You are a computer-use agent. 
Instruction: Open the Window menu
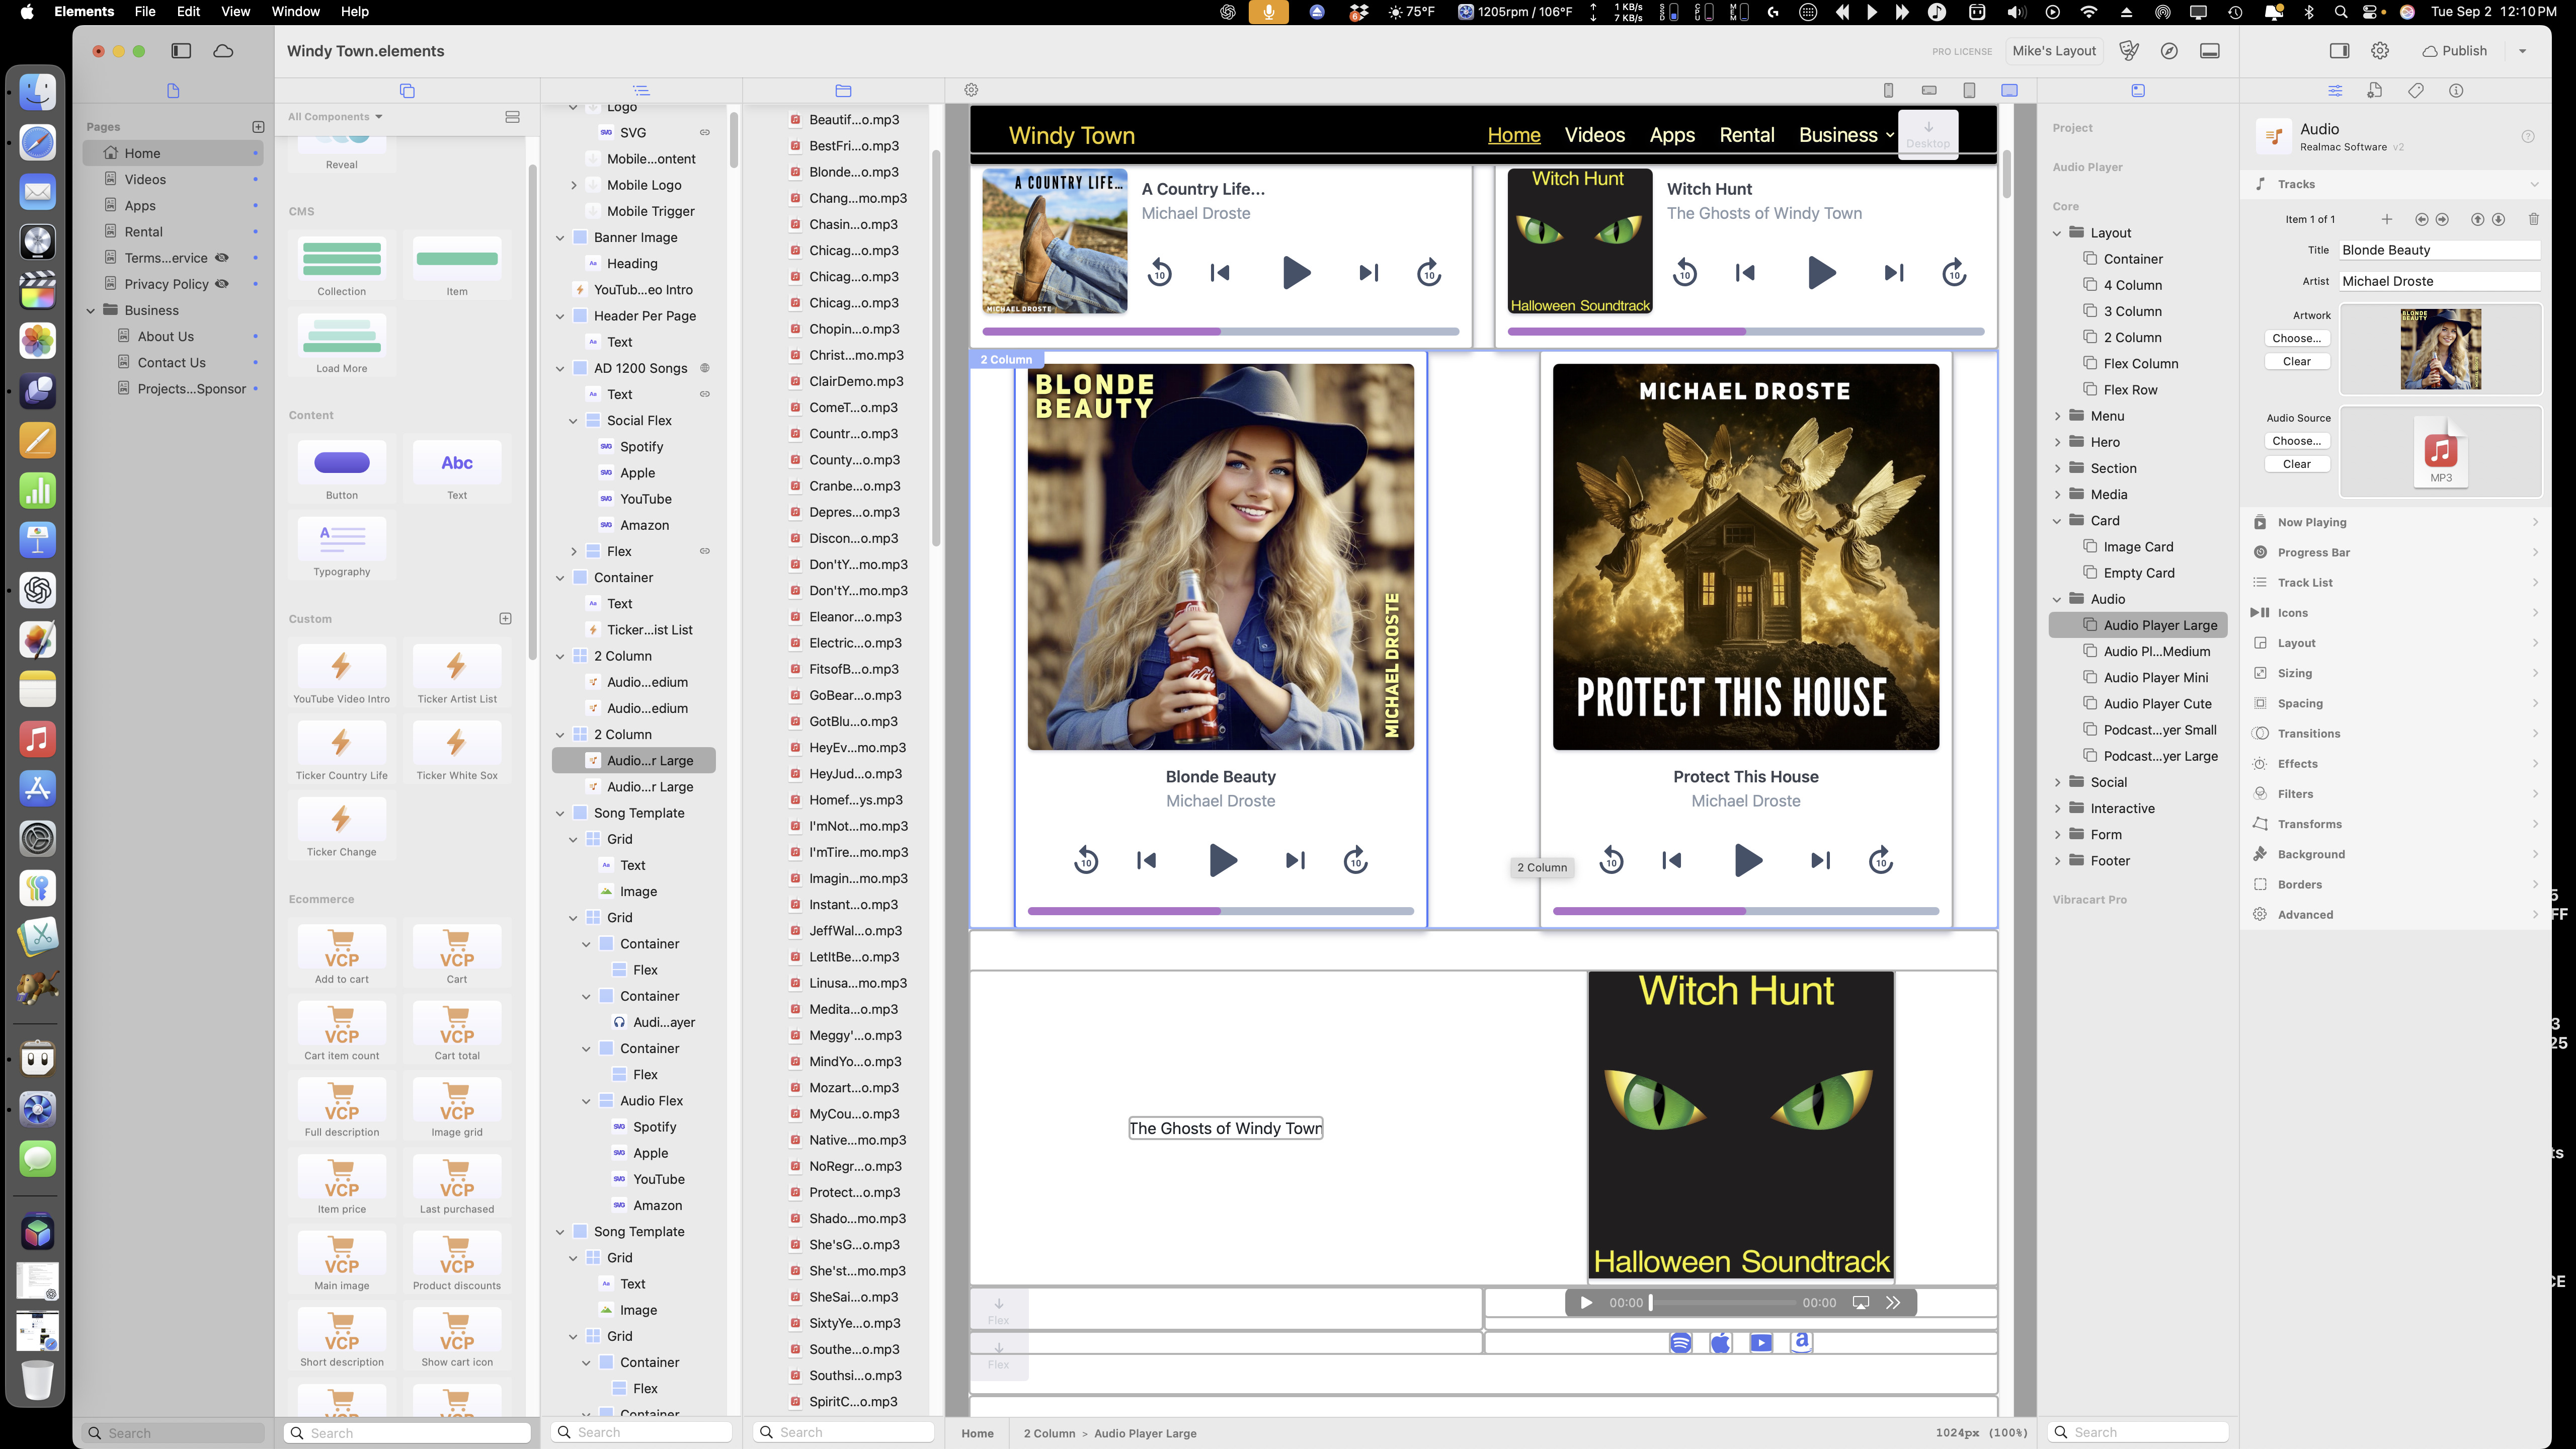point(295,12)
